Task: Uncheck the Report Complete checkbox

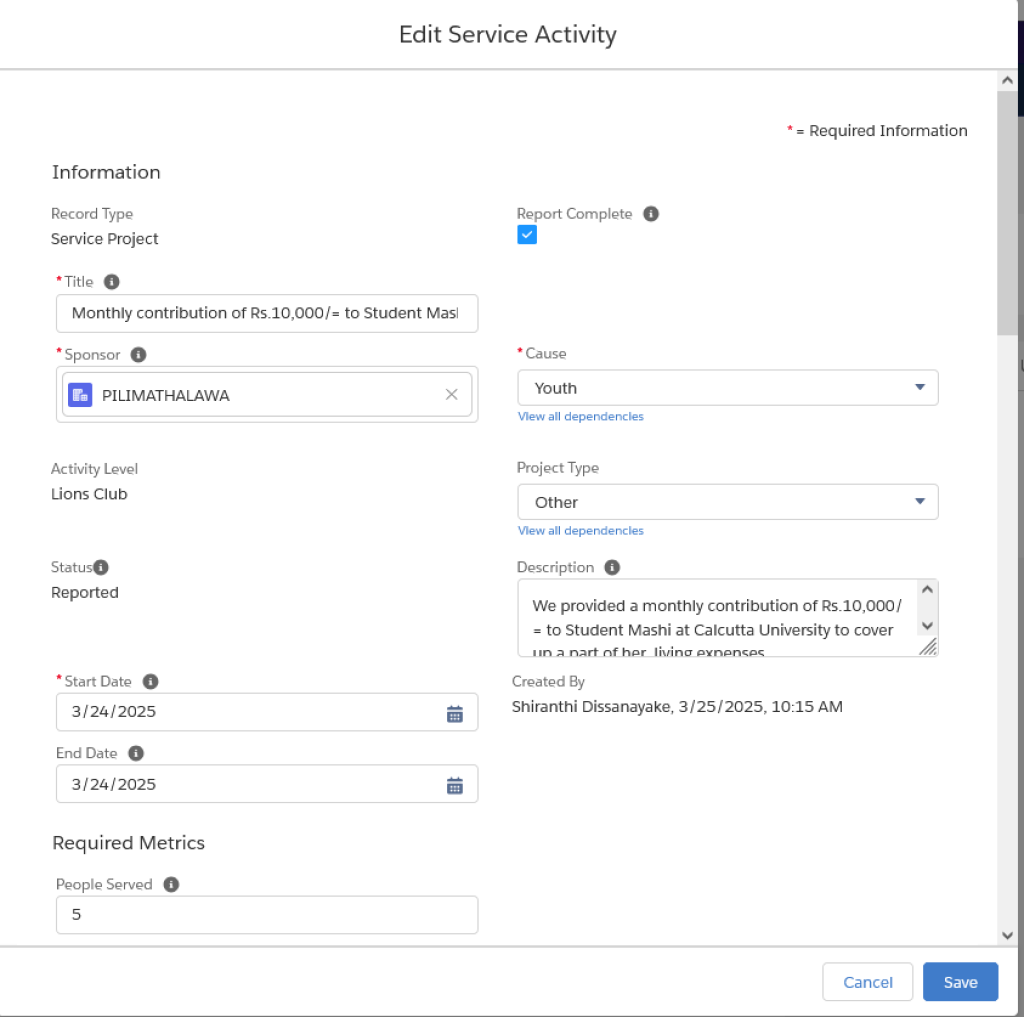Action: [527, 234]
